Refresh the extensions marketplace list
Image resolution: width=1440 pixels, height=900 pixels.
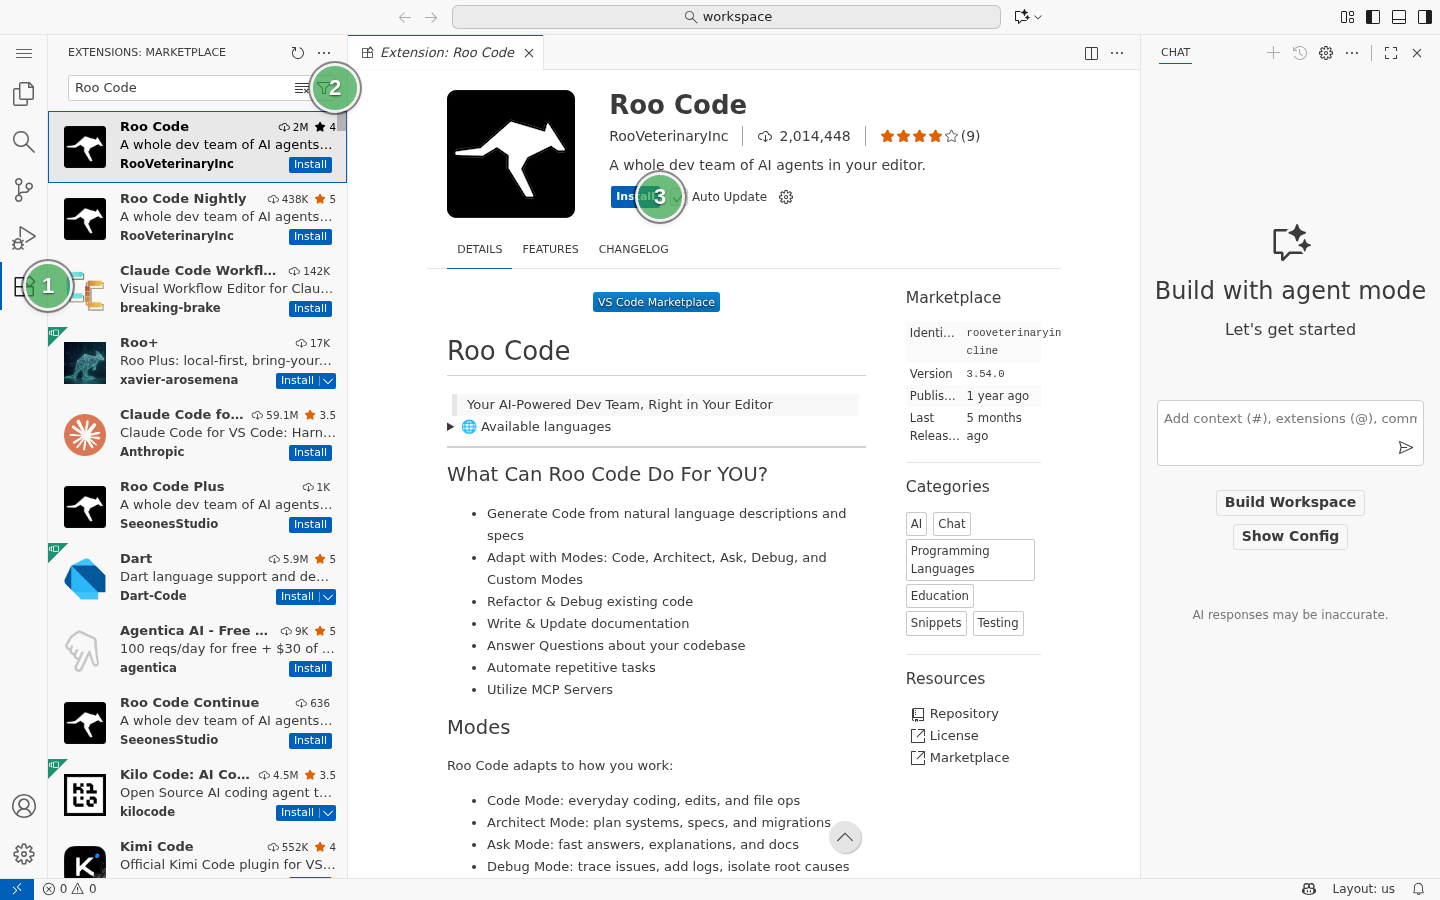tap(297, 53)
